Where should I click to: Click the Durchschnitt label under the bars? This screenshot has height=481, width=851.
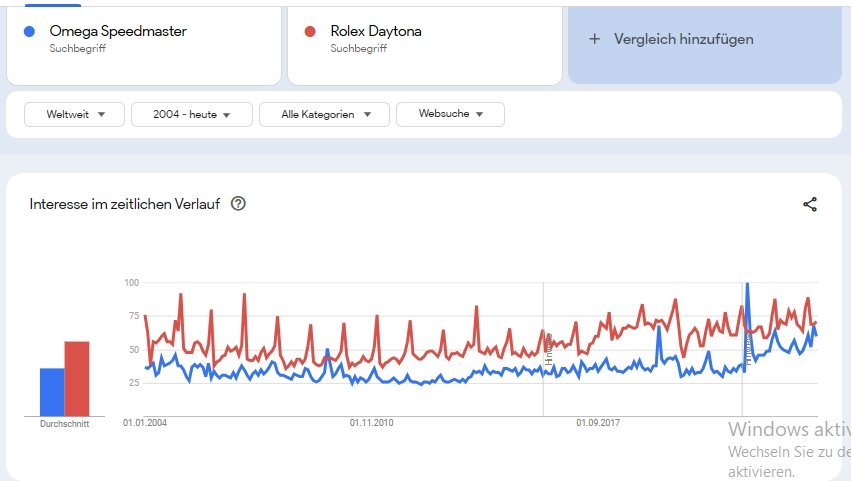coord(64,424)
